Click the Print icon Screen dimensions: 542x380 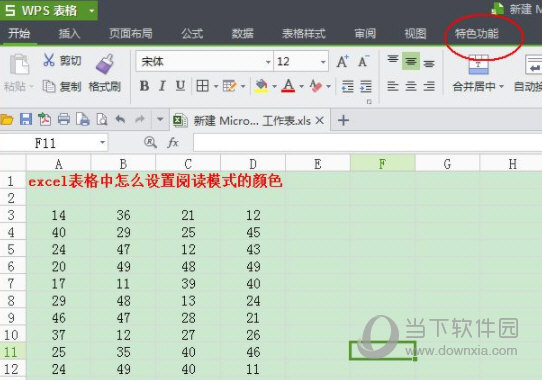[x=64, y=120]
